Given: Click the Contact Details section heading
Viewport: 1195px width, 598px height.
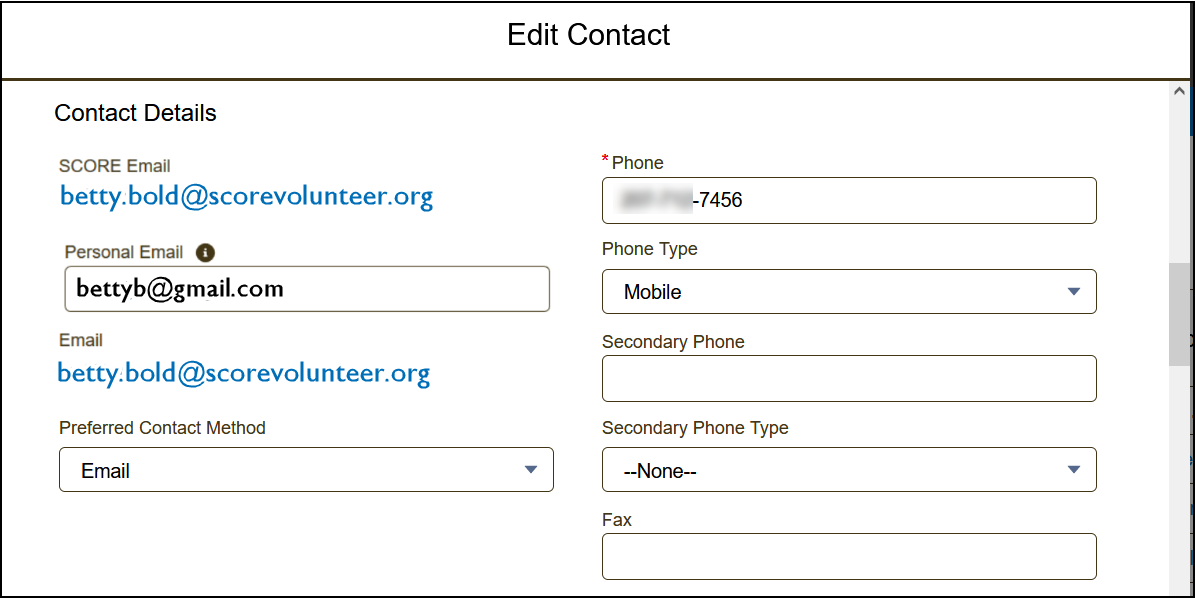Looking at the screenshot, I should tap(135, 113).
